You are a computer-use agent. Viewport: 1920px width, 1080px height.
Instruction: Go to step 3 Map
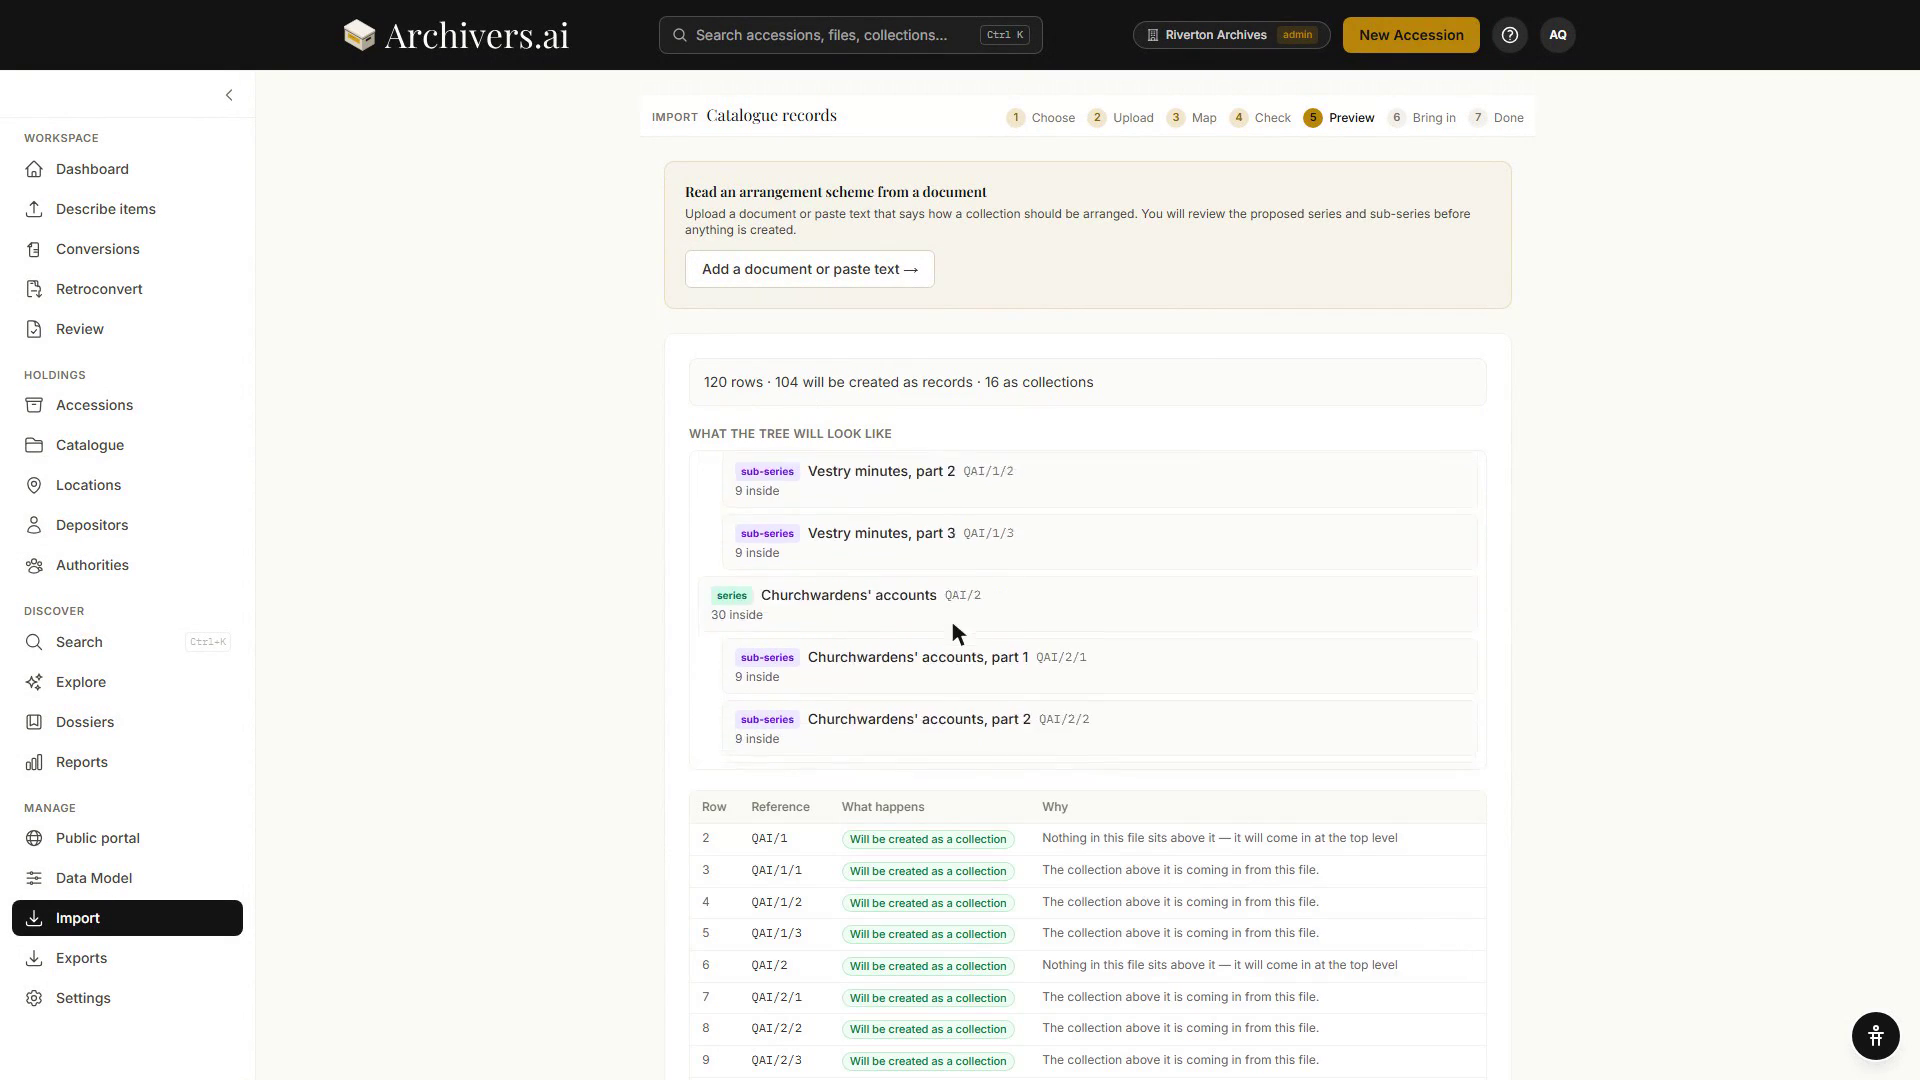[1192, 118]
